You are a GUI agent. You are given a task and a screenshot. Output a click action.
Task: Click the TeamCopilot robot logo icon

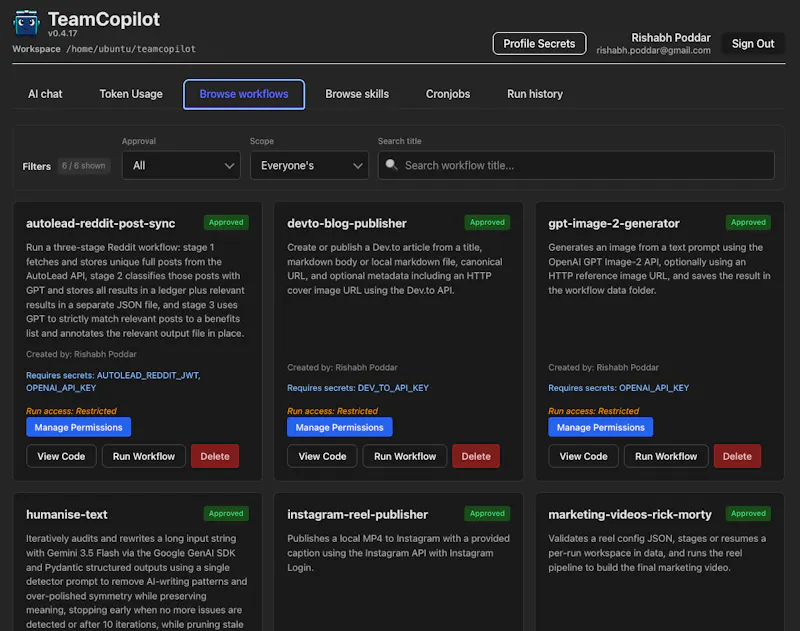click(x=27, y=23)
